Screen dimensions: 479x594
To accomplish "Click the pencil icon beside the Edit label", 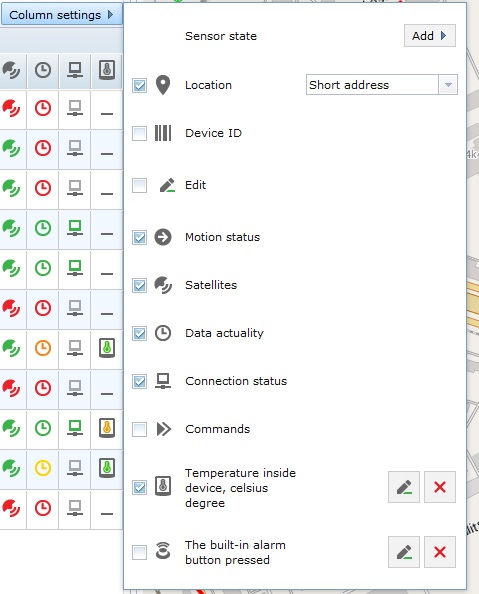I will (167, 185).
